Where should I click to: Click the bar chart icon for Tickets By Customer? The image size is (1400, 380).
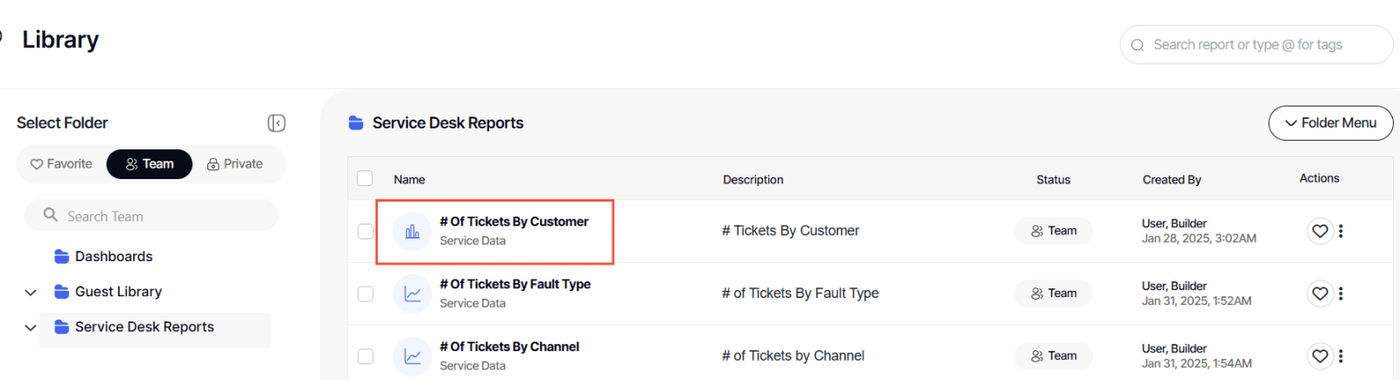click(x=412, y=232)
